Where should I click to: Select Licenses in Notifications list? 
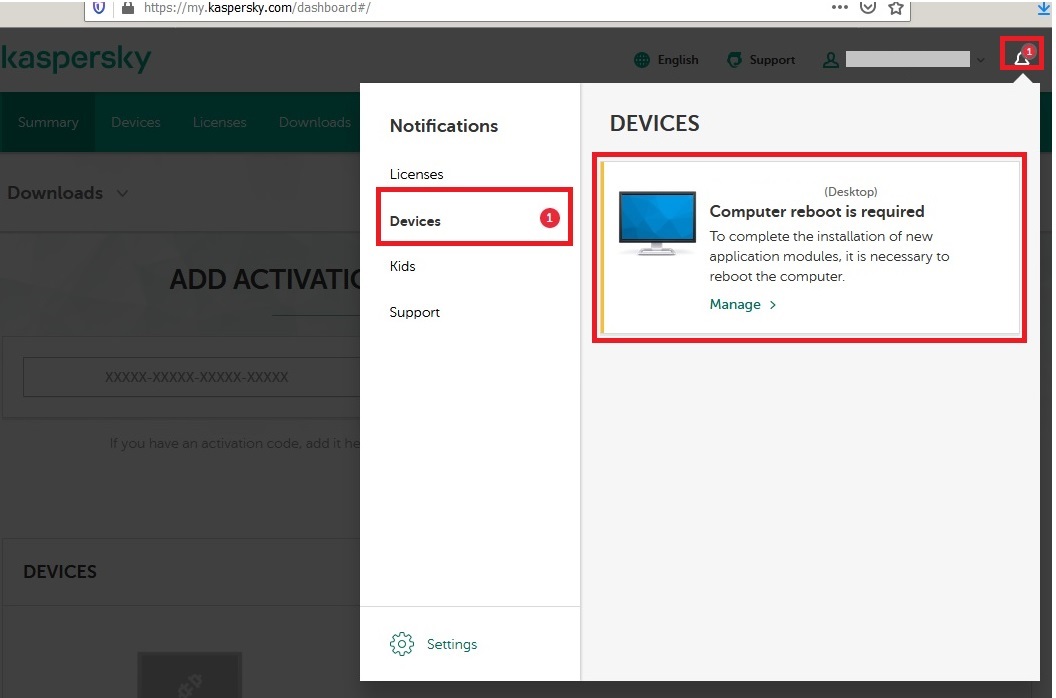(416, 174)
